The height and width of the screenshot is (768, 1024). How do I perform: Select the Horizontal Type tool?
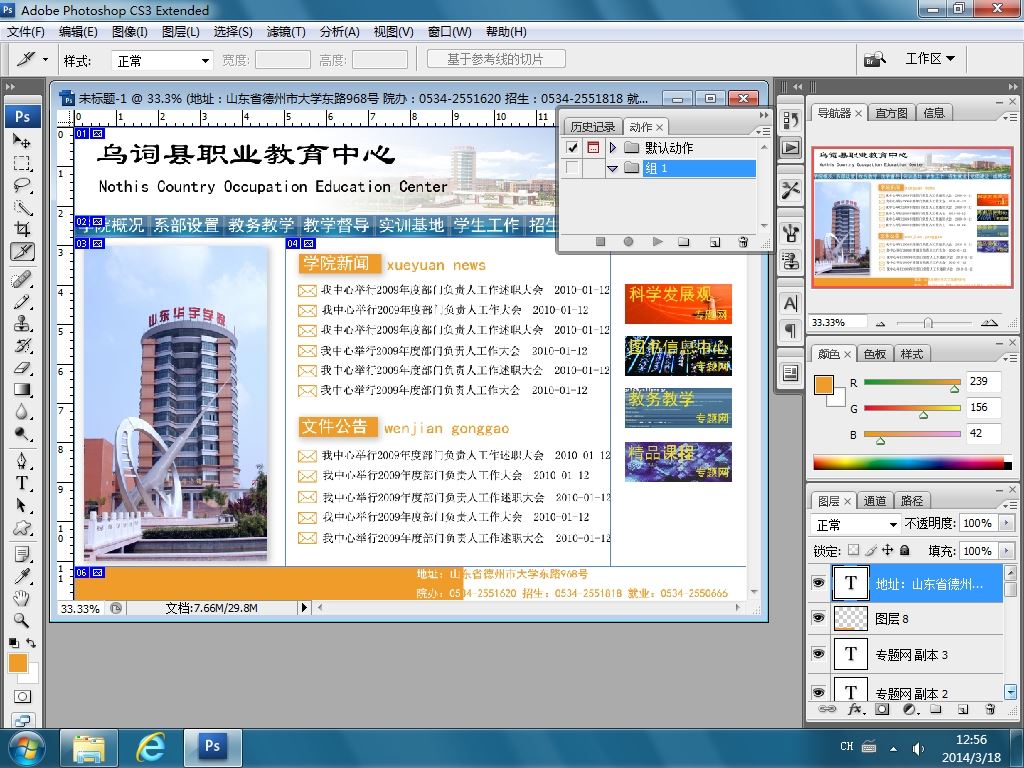point(22,483)
